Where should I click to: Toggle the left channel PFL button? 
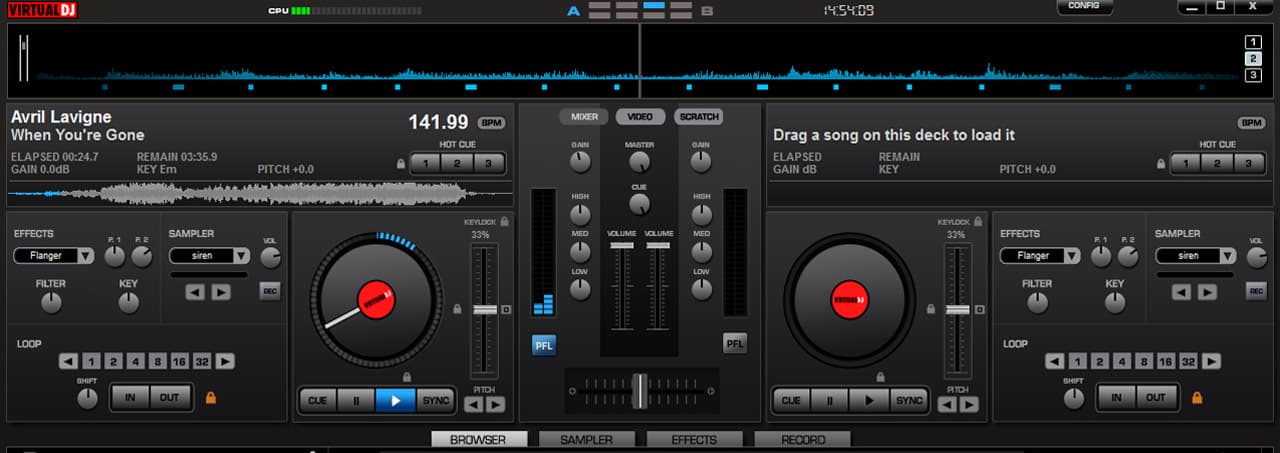click(544, 344)
